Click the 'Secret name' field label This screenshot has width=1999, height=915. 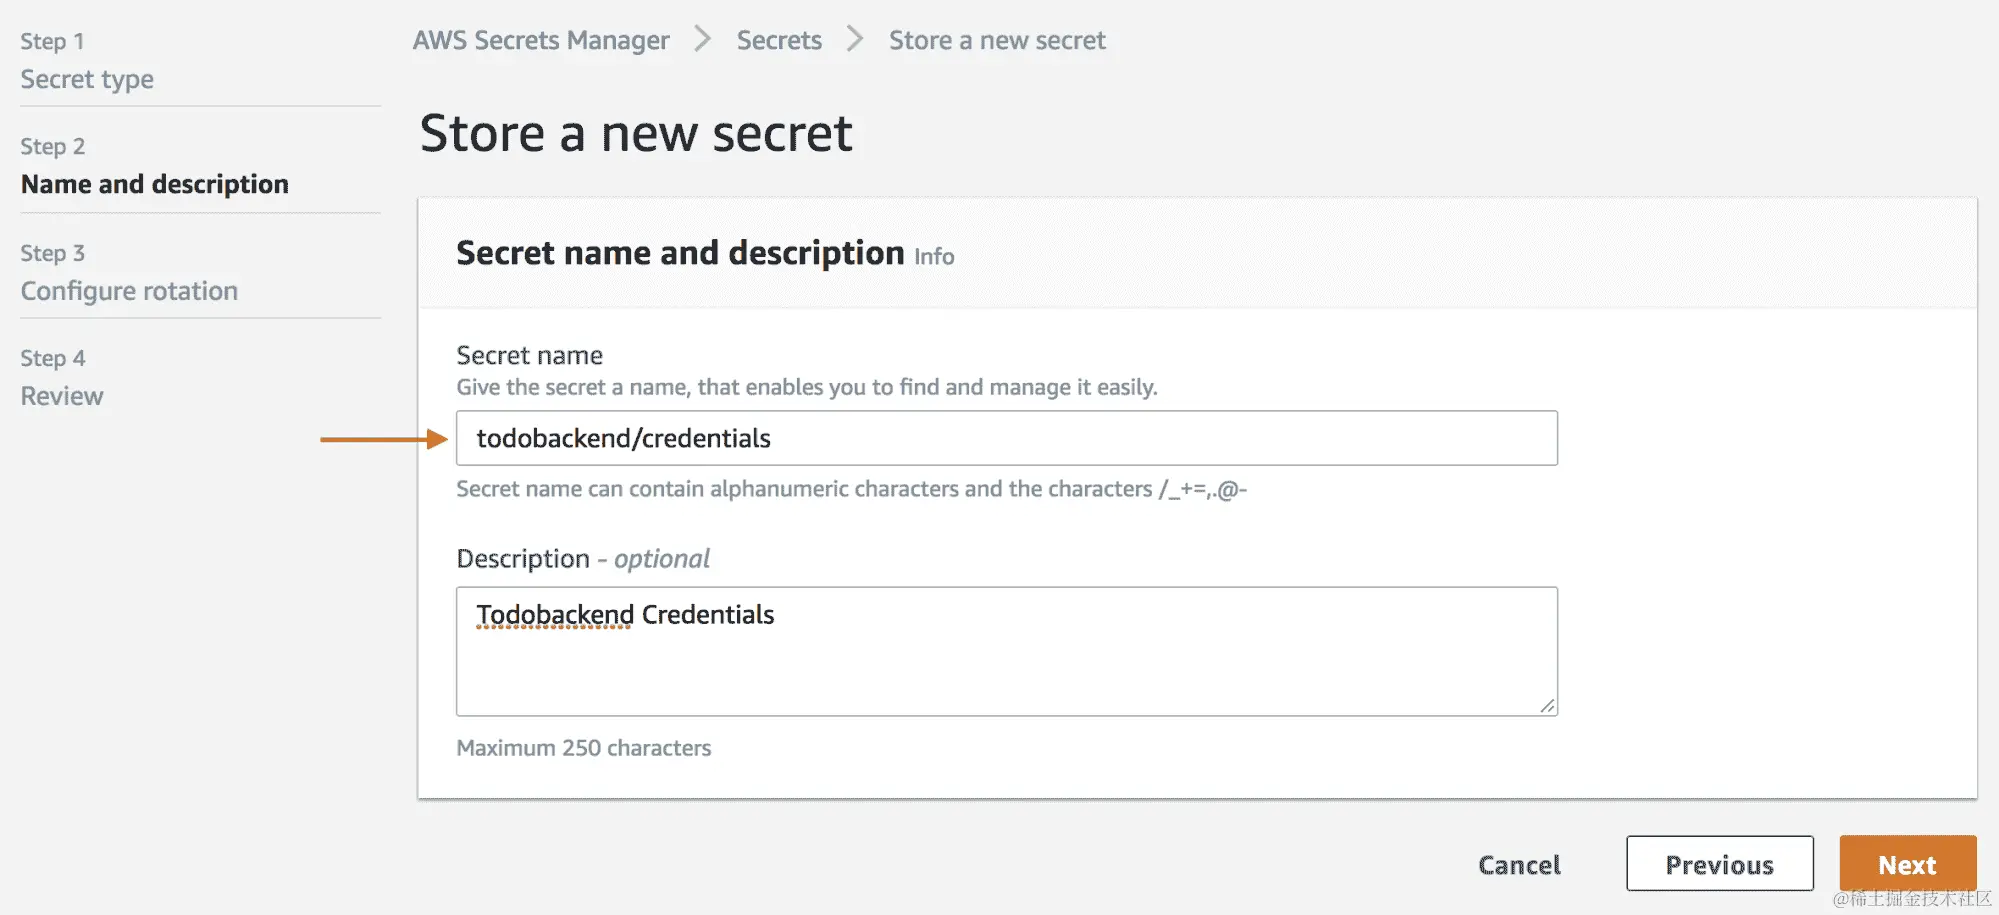529,355
